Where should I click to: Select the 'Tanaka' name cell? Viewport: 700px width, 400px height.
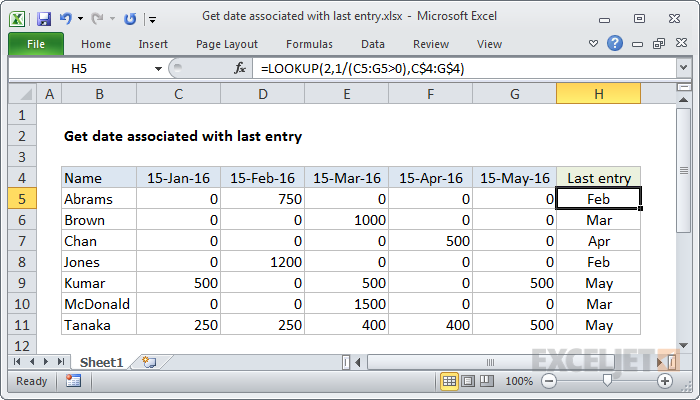click(99, 325)
